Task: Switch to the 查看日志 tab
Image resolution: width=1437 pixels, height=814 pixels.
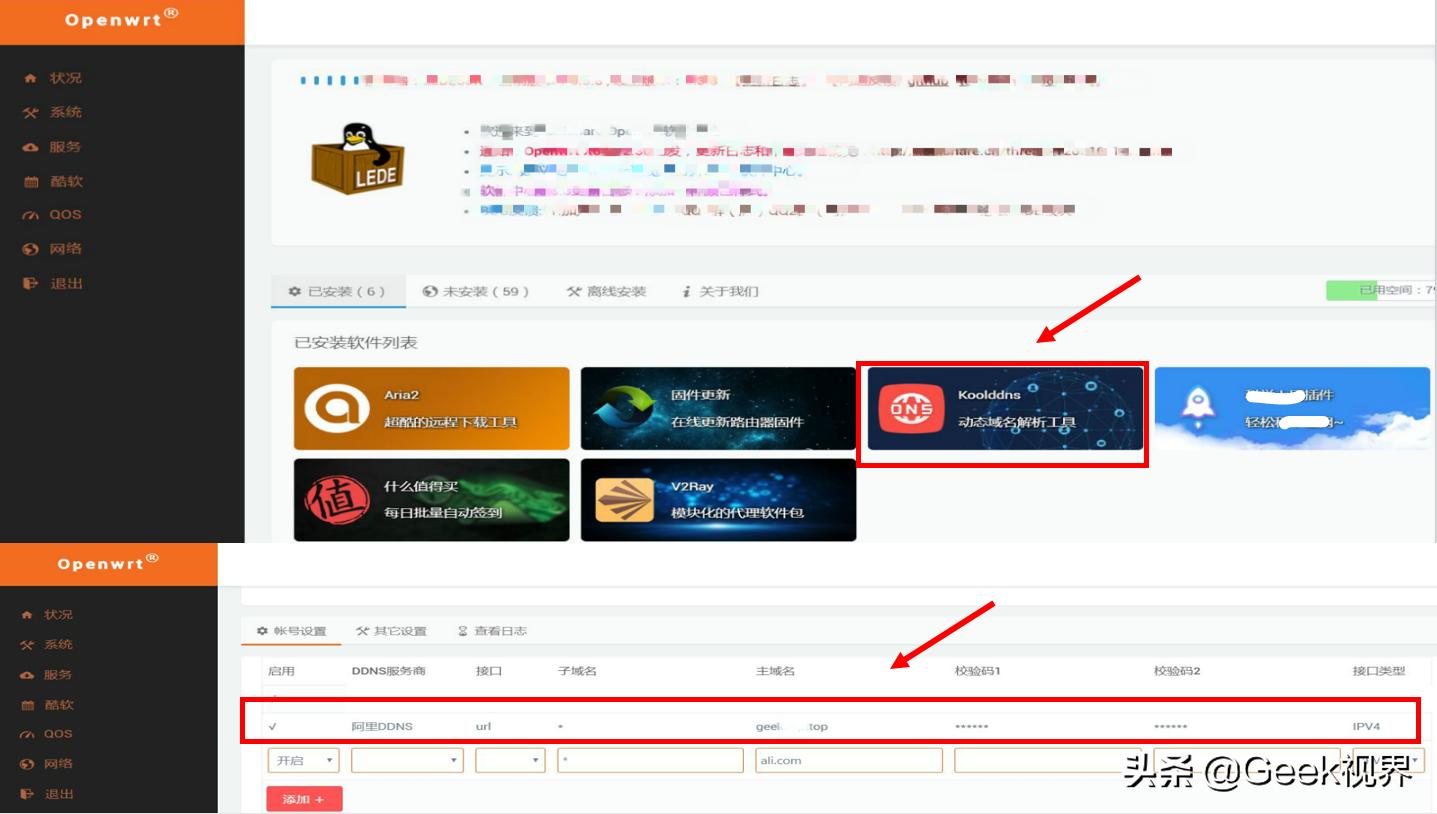Action: (x=492, y=631)
